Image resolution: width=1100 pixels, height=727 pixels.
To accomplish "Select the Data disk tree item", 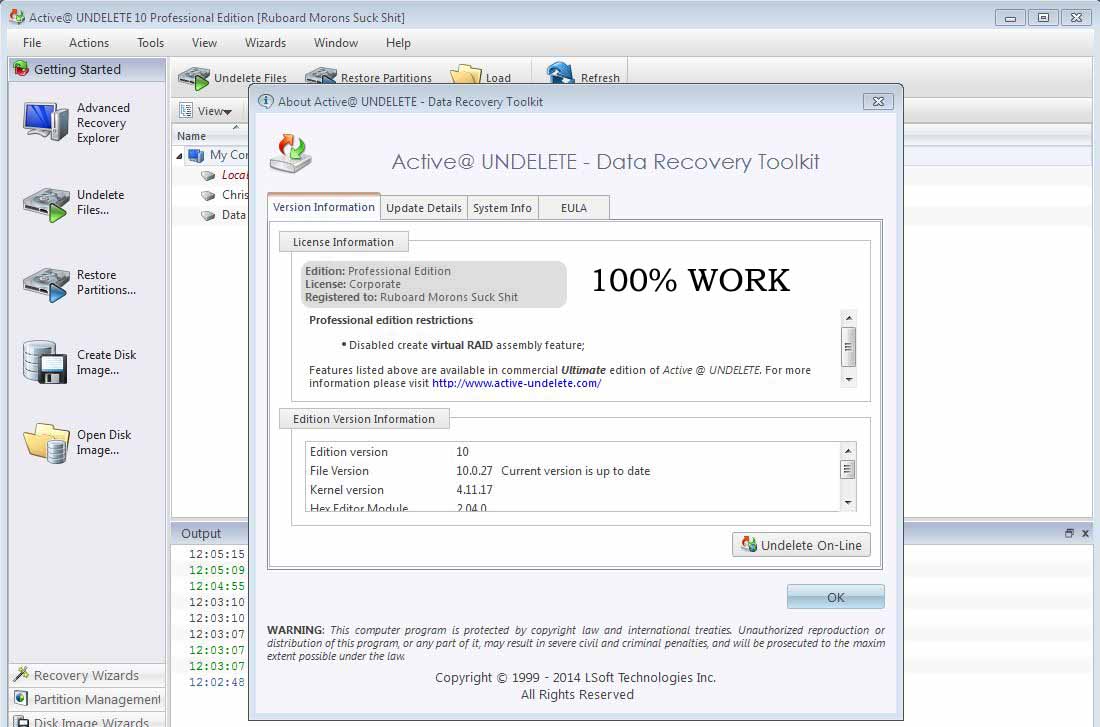I will pos(228,215).
